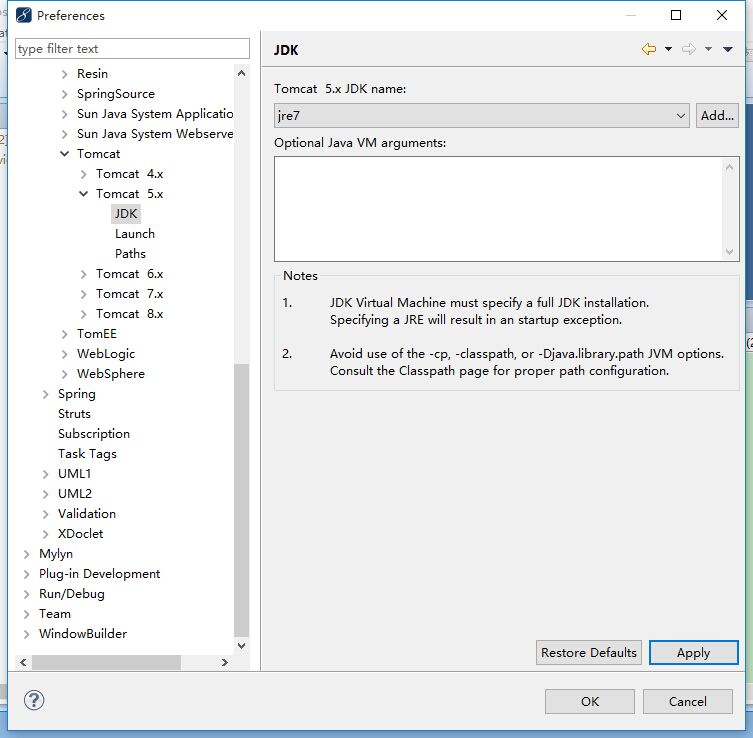Click tree scrollbar down arrow
The height and width of the screenshot is (738, 753).
(x=242, y=646)
